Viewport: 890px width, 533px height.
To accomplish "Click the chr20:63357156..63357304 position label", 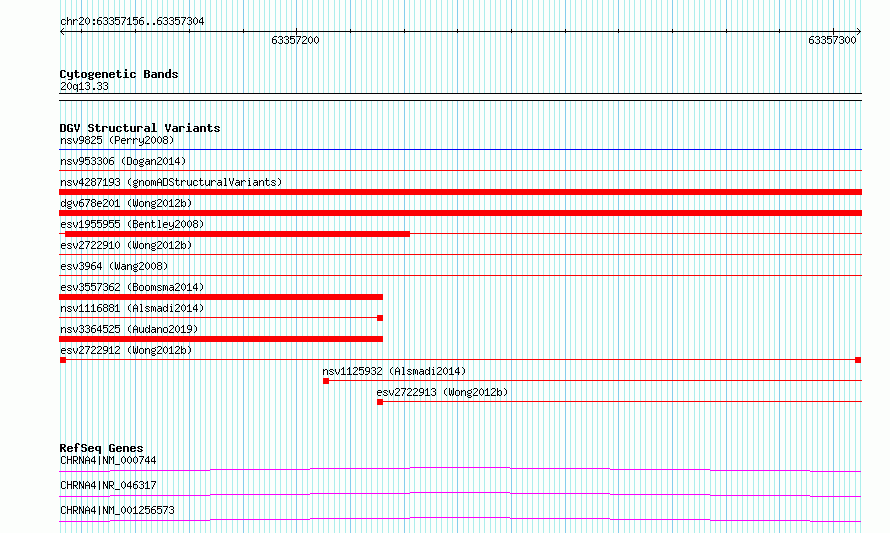I will coord(132,22).
